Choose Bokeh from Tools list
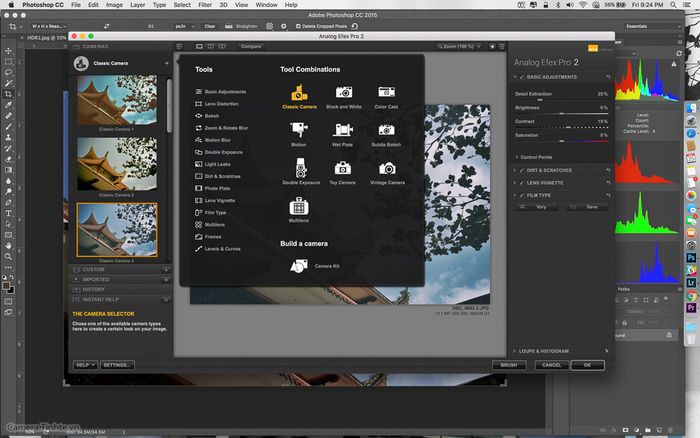Viewport: 700px width, 438px height. [207, 116]
